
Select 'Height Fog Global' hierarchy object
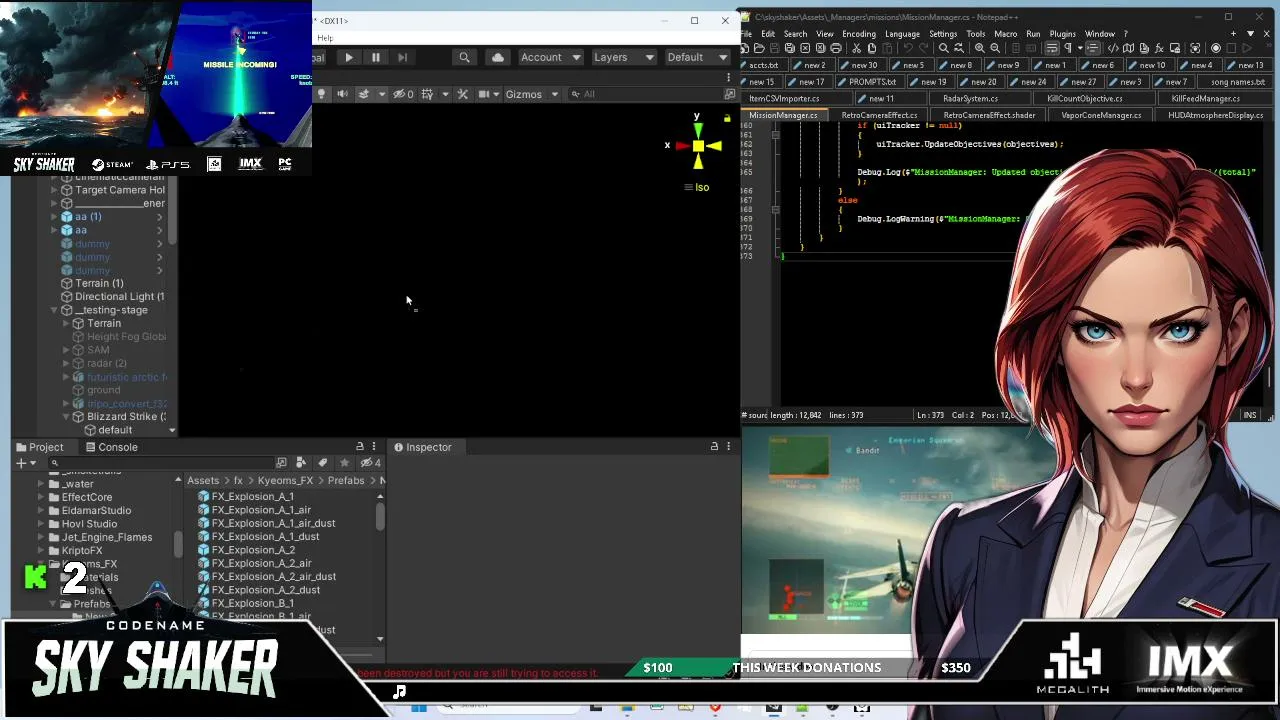point(126,337)
